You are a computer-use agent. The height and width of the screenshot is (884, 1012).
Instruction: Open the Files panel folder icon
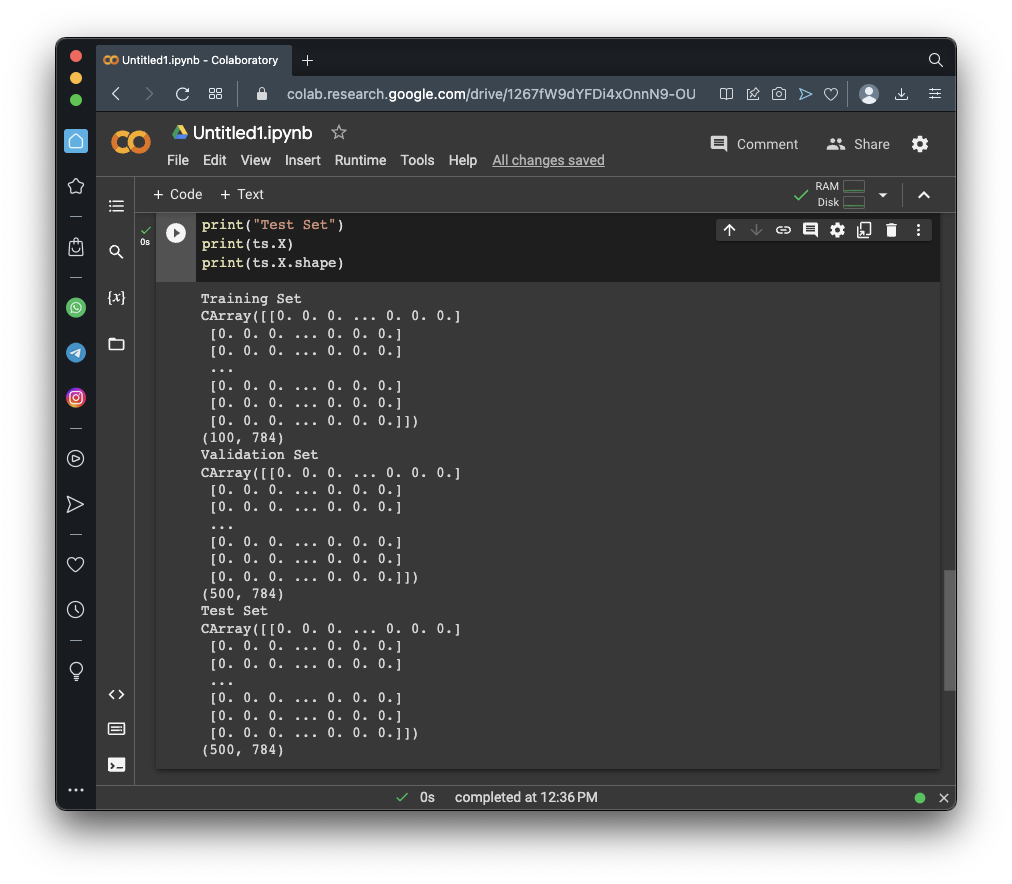[116, 344]
